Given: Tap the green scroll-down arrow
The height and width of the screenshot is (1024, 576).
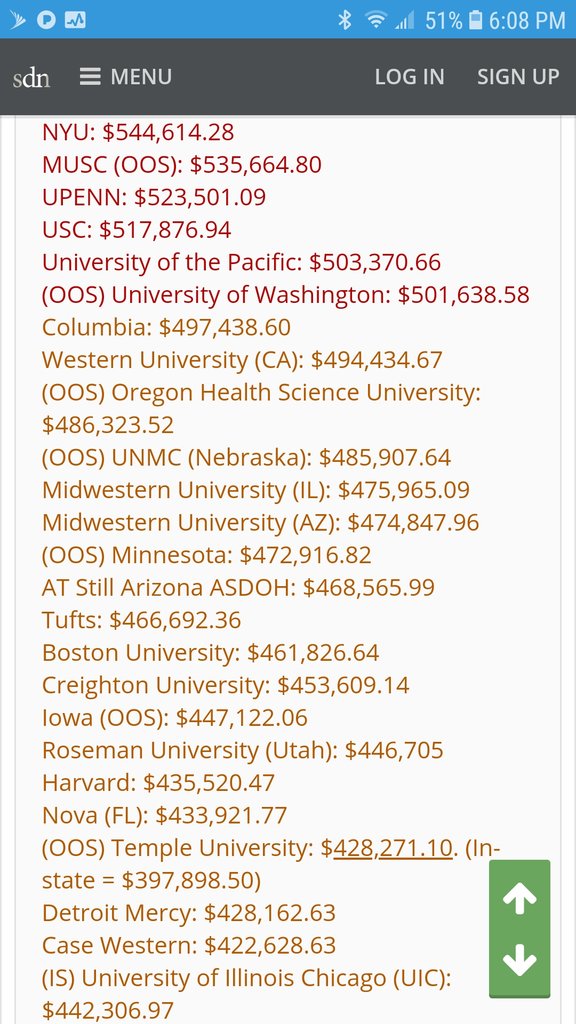Looking at the screenshot, I should pos(520,961).
